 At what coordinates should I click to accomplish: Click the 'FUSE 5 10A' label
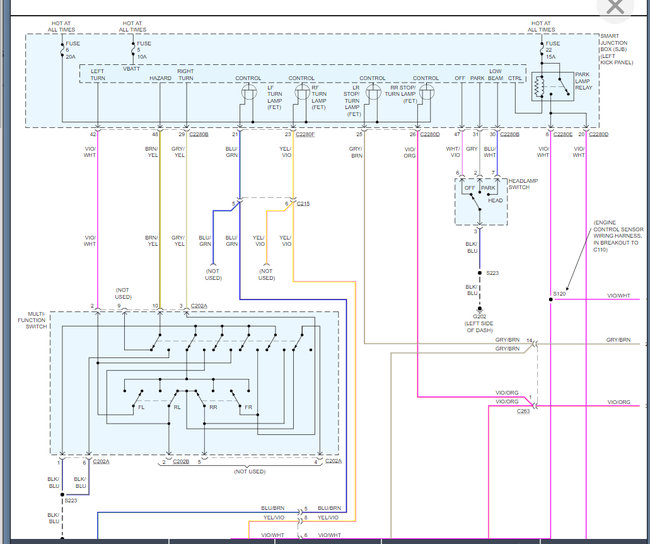(x=144, y=50)
